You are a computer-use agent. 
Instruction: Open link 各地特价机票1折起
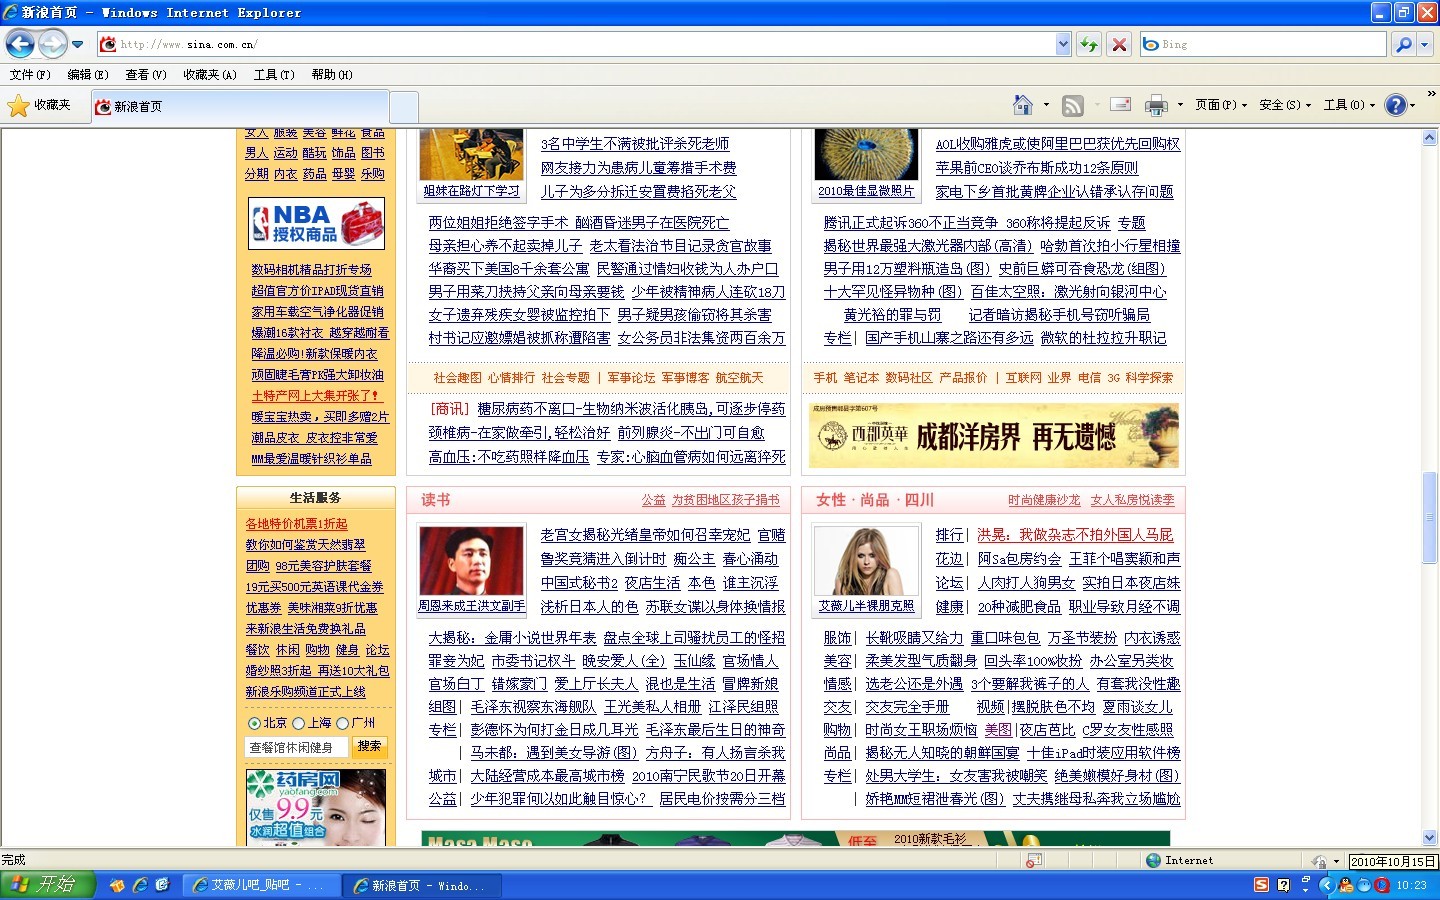(x=297, y=524)
